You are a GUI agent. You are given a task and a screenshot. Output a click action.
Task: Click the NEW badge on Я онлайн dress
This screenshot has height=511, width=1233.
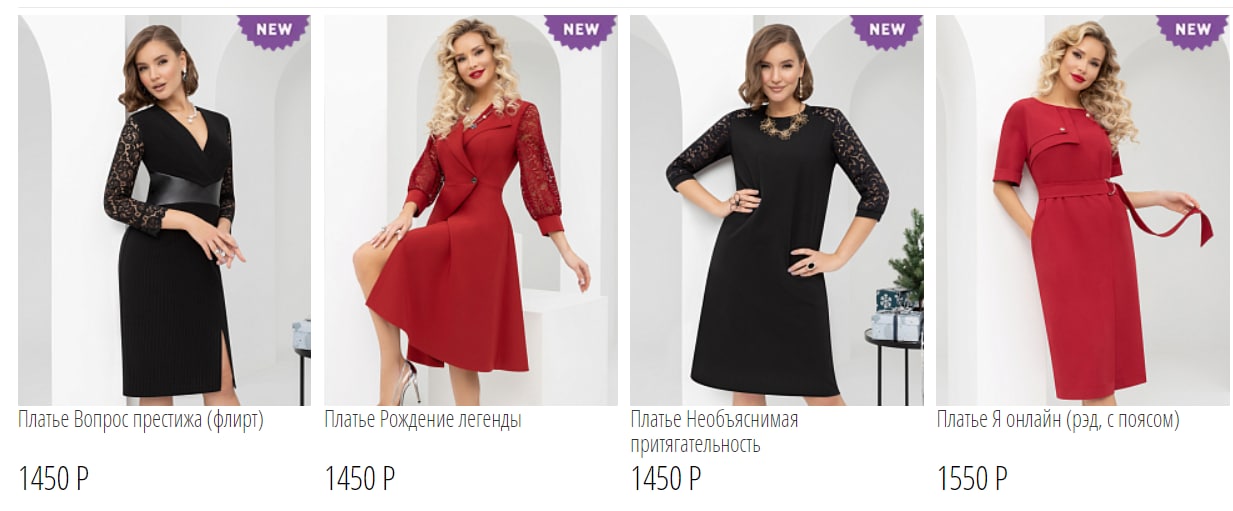(x=1193, y=30)
